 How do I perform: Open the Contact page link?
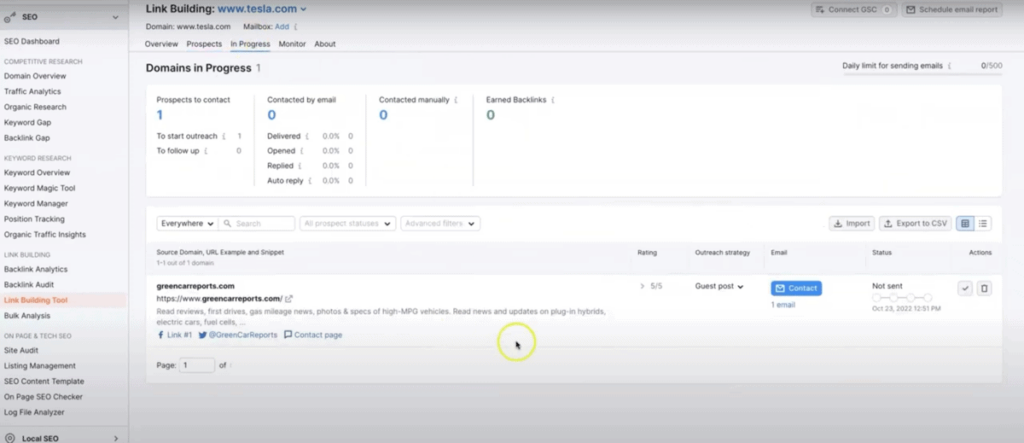point(313,335)
